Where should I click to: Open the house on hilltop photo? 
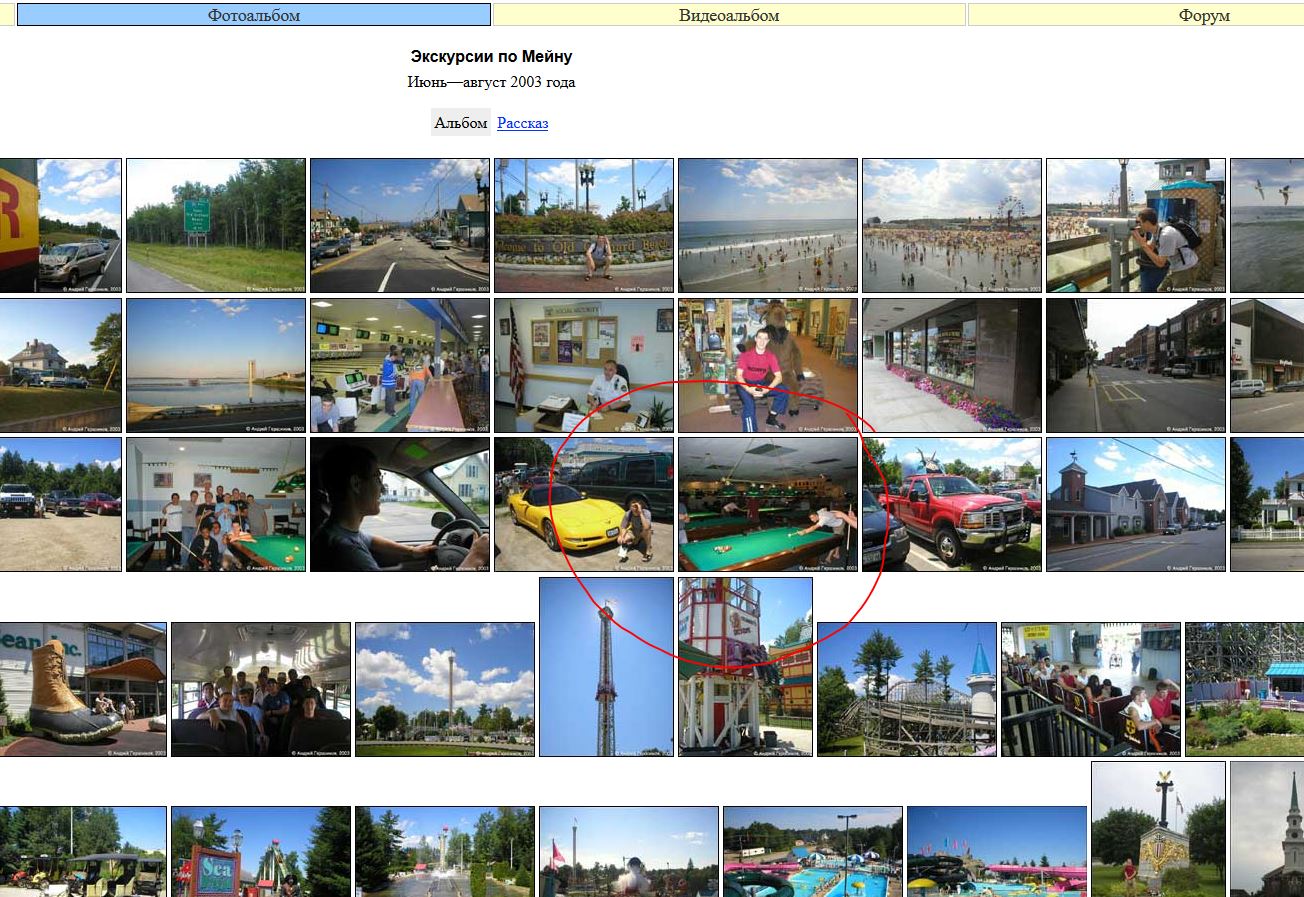tap(60, 365)
